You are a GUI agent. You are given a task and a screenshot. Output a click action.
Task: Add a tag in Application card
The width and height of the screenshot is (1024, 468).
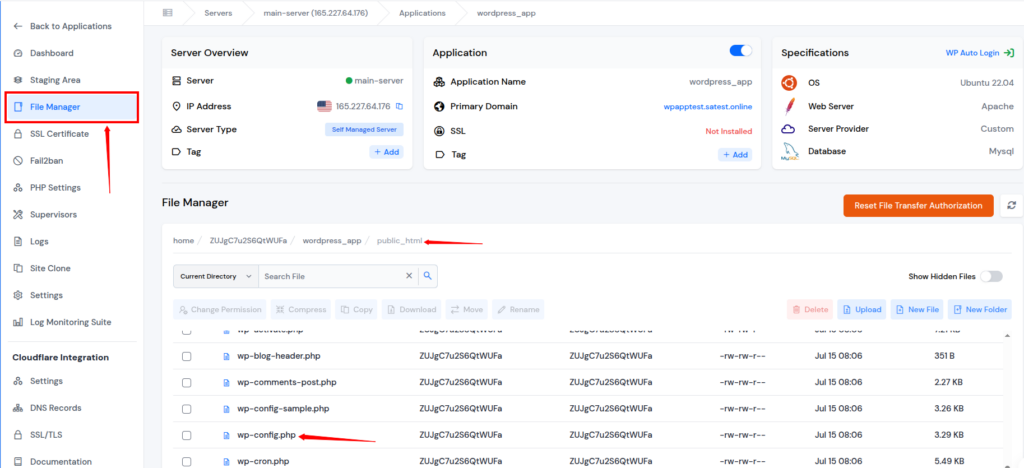click(735, 155)
